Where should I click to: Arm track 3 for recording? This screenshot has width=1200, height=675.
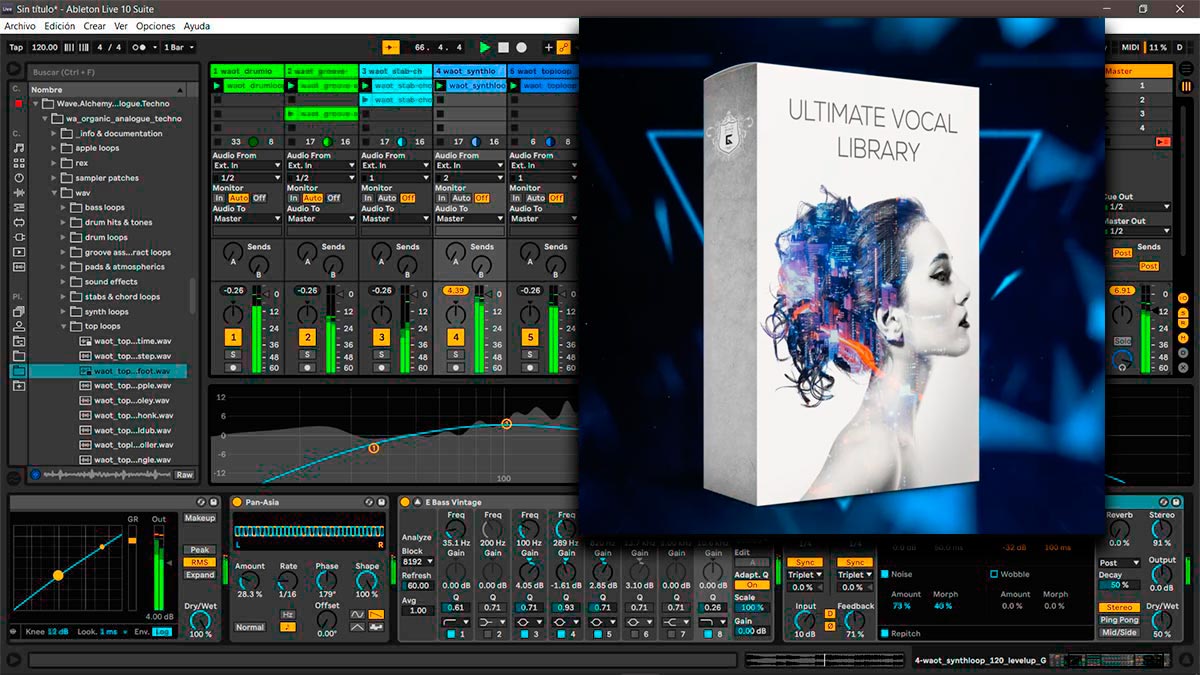pos(381,368)
